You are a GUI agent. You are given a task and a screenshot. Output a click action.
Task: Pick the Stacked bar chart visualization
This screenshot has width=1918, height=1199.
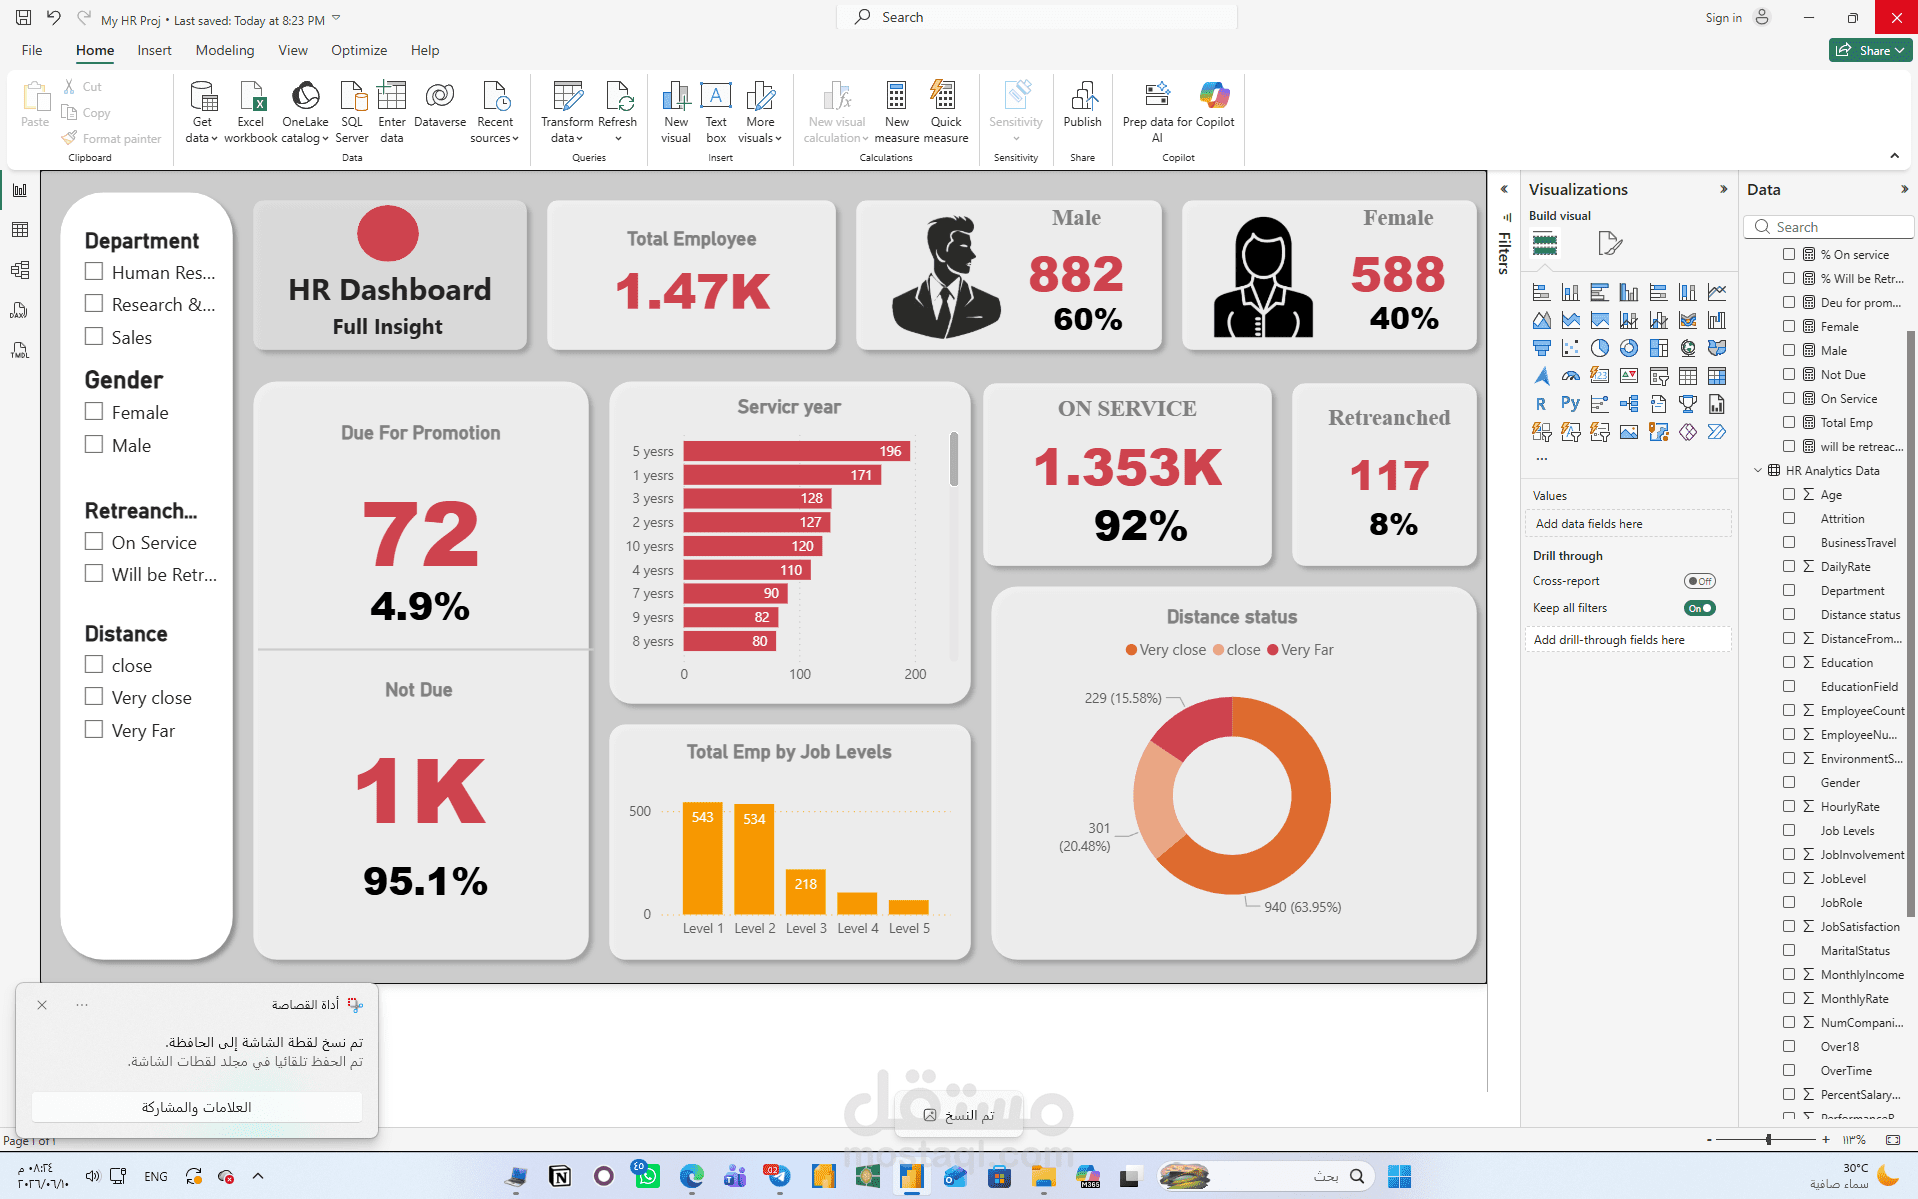tap(1542, 292)
